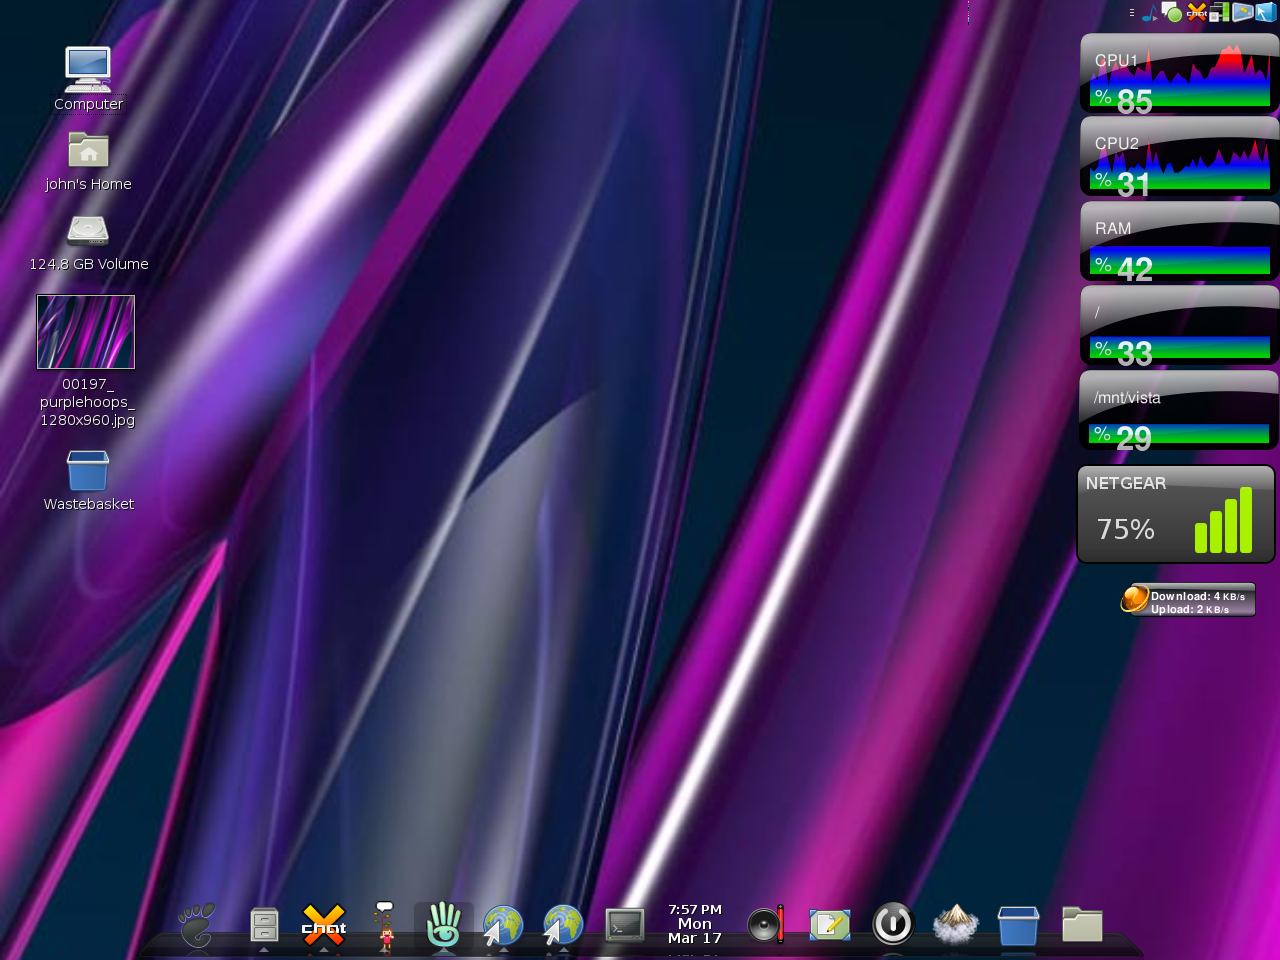
Task: Open the speaker volume control in dock
Action: click(x=766, y=924)
